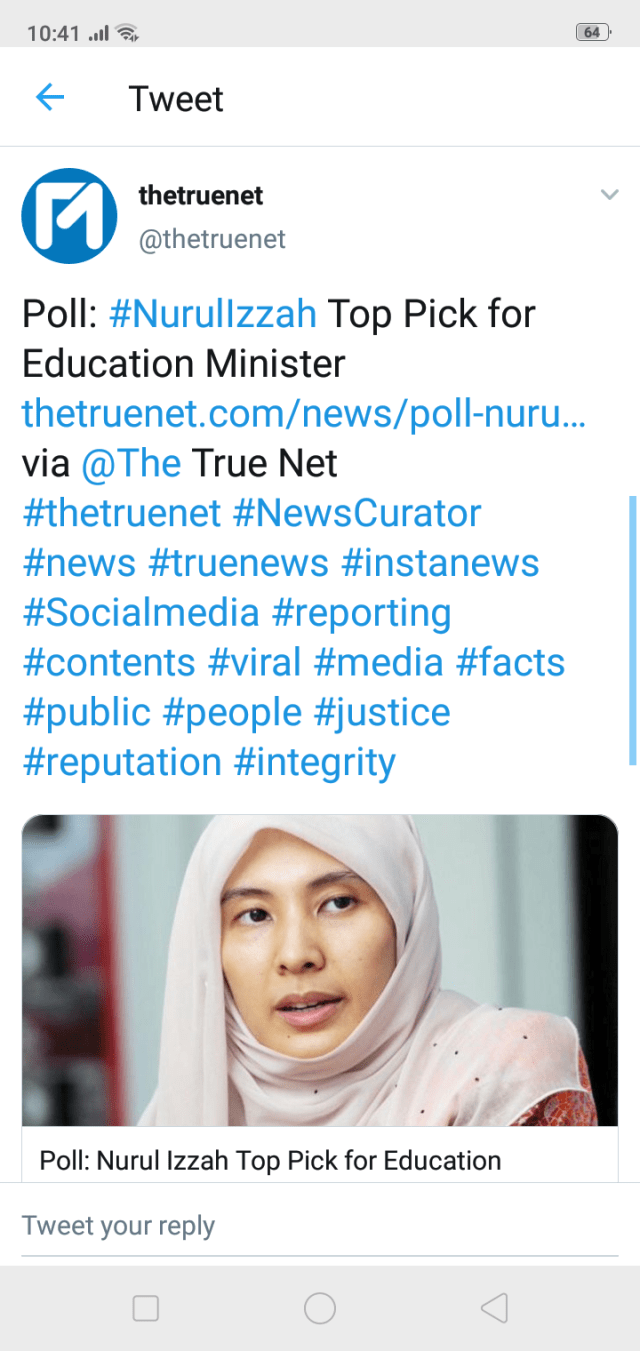Tap the Android home circle button
The height and width of the screenshot is (1351, 640).
coord(320,1307)
